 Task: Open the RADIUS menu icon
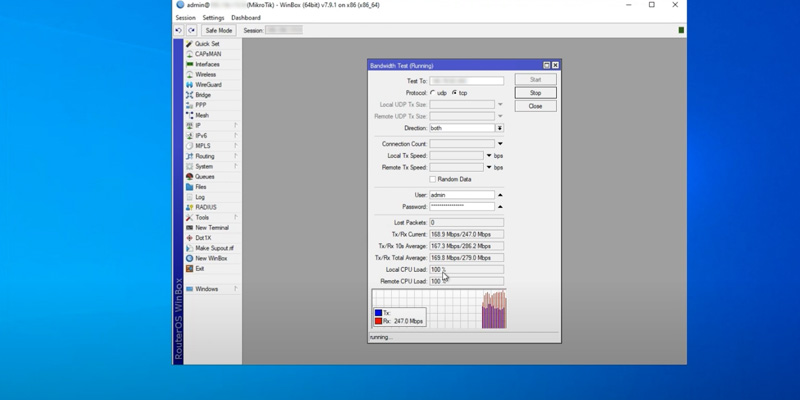tap(189, 207)
